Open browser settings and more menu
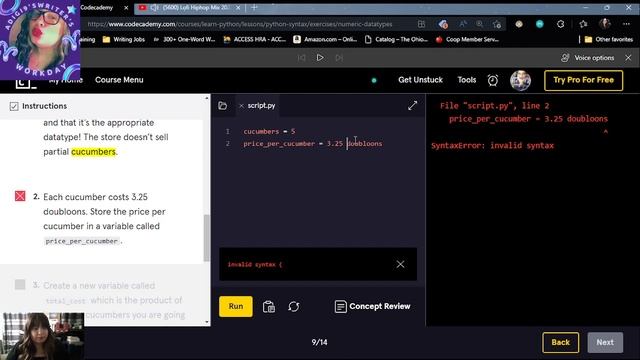Viewport: 640px width, 360px height. pyautogui.click(x=626, y=24)
